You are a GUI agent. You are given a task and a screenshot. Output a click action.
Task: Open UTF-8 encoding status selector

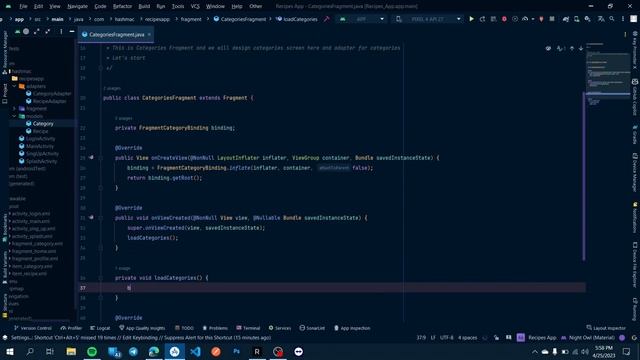click(x=447, y=338)
